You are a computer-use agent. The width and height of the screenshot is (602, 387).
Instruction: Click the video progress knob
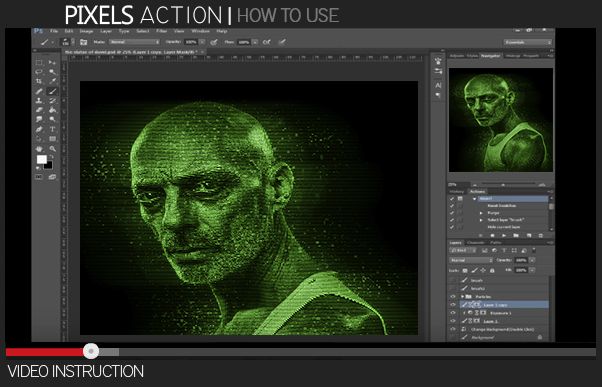tap(91, 351)
